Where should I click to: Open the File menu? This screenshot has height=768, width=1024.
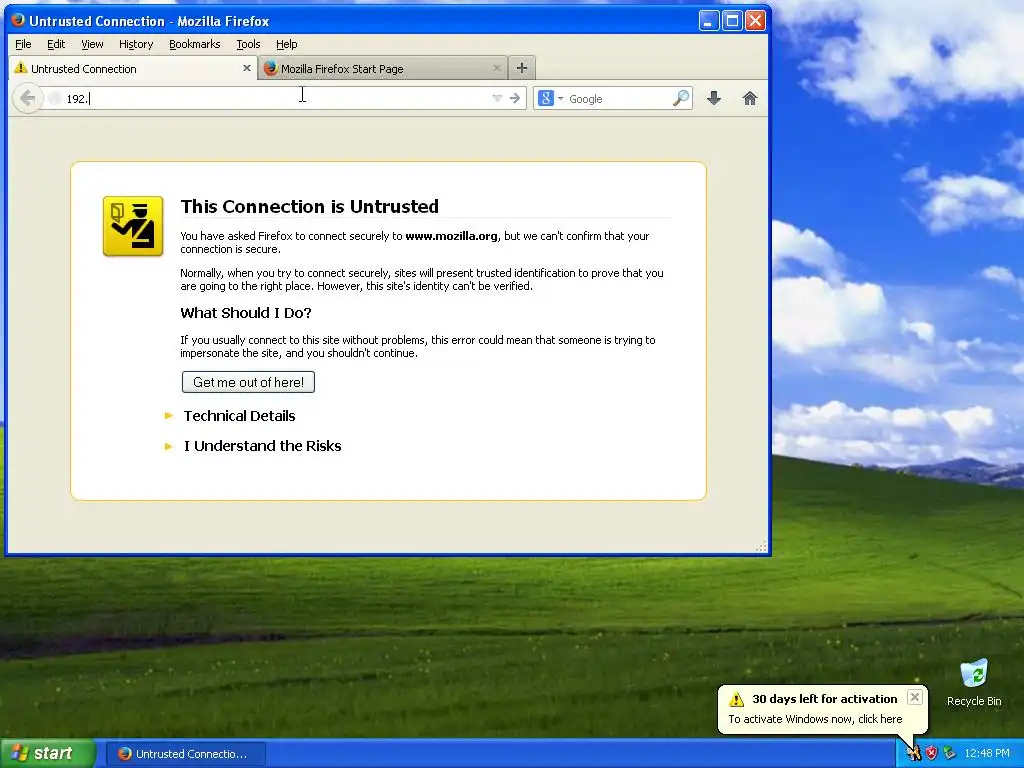coord(23,44)
